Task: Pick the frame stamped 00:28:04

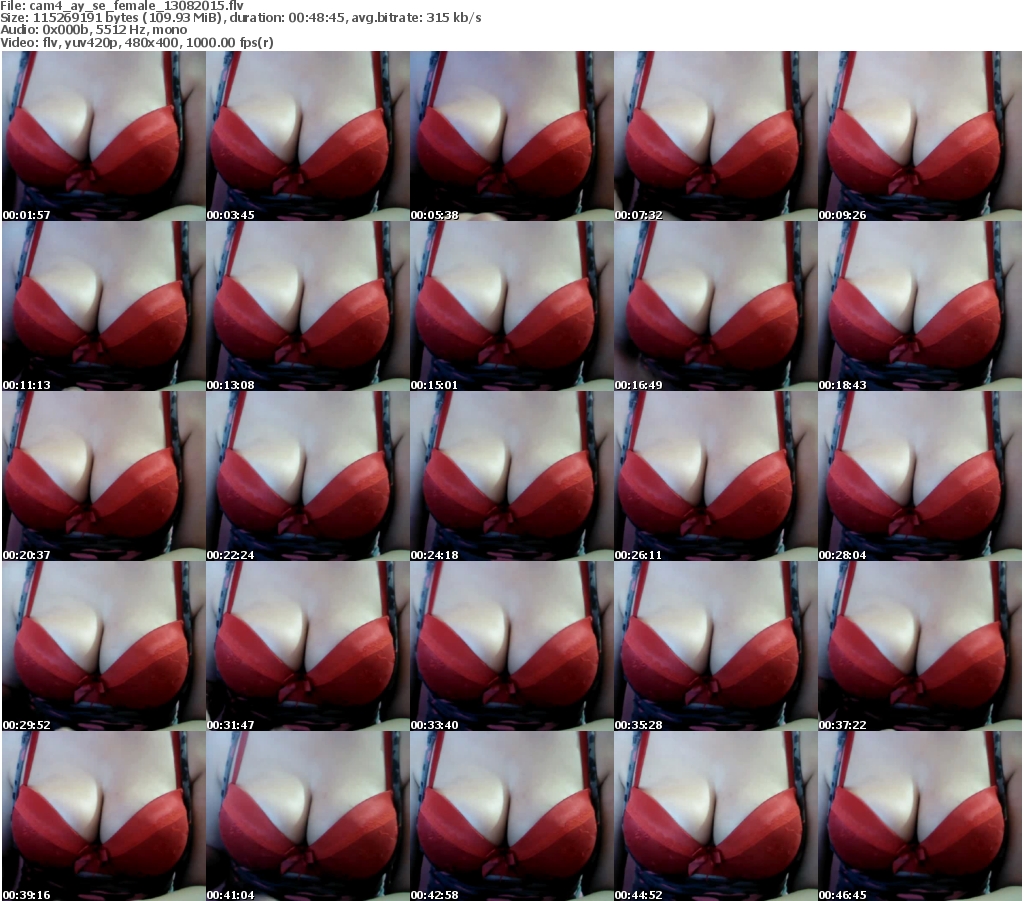Action: pyautogui.click(x=920, y=476)
